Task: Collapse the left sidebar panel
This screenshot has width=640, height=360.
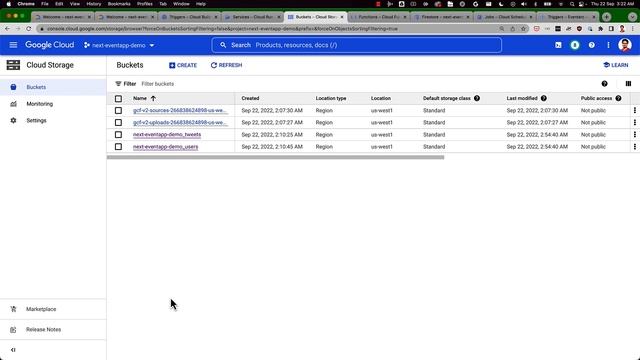Action: tap(13, 350)
